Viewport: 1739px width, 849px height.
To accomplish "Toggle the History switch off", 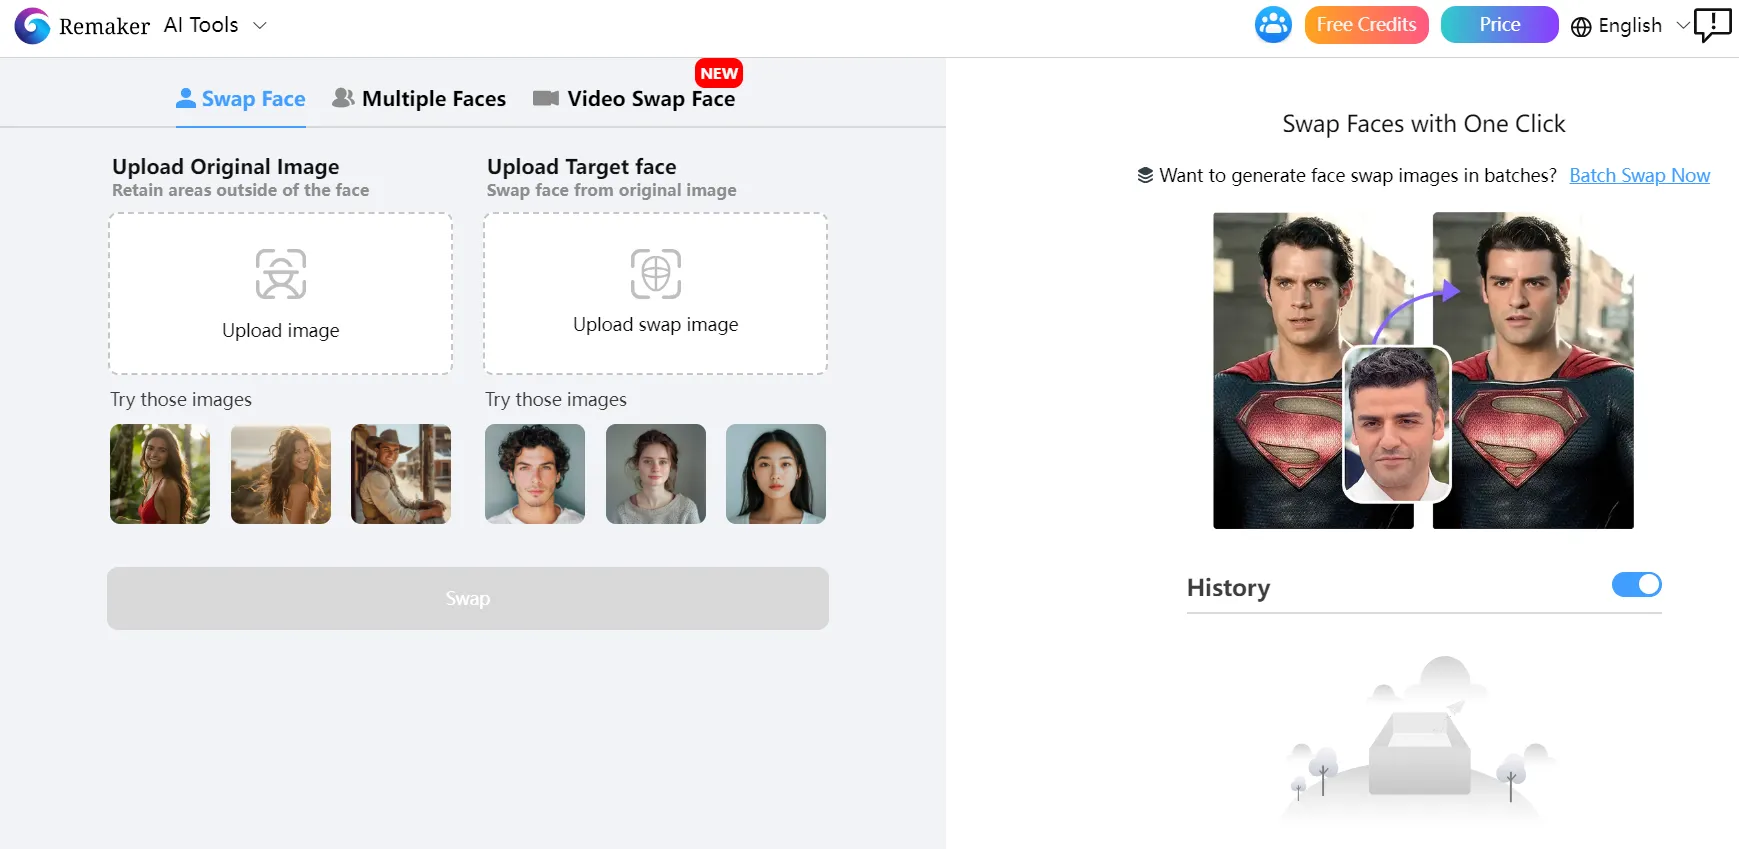I will click(x=1637, y=585).
